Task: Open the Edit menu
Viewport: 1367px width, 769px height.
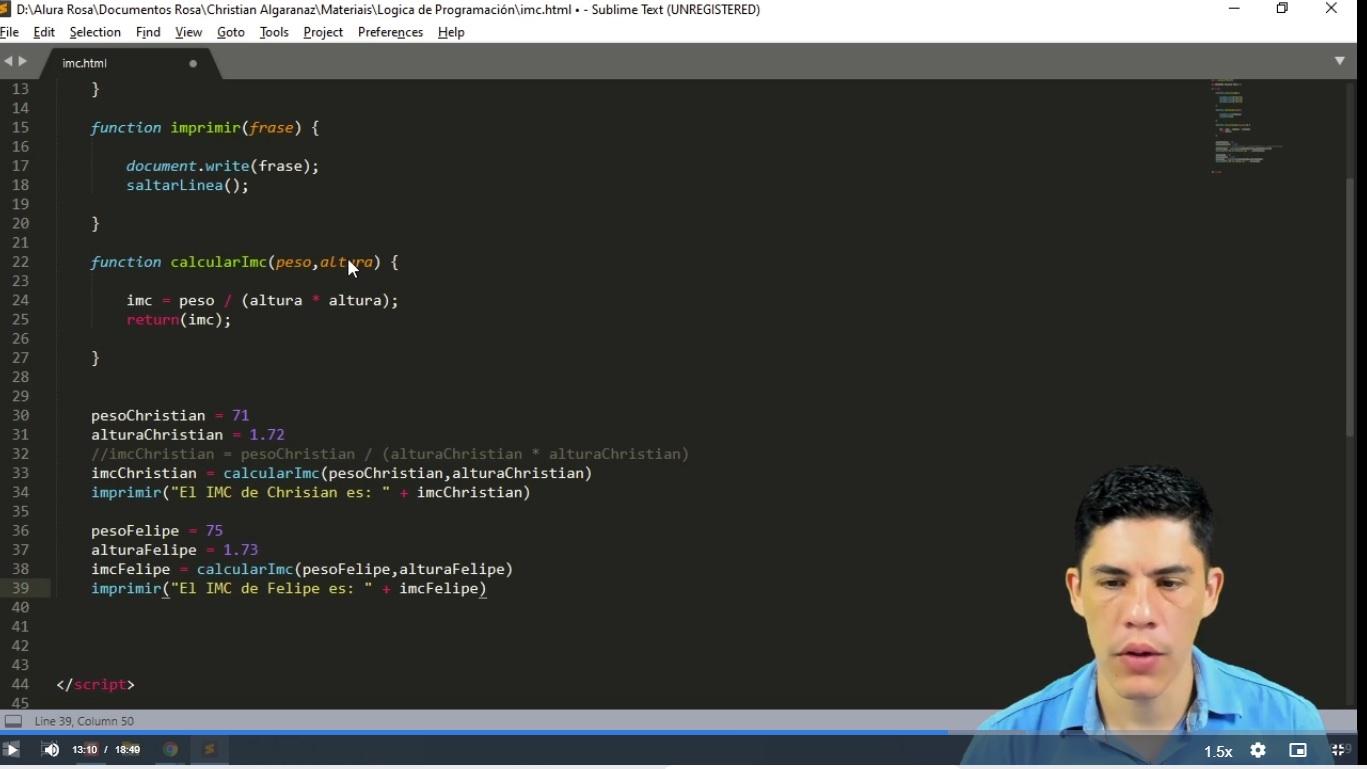Action: click(x=44, y=32)
